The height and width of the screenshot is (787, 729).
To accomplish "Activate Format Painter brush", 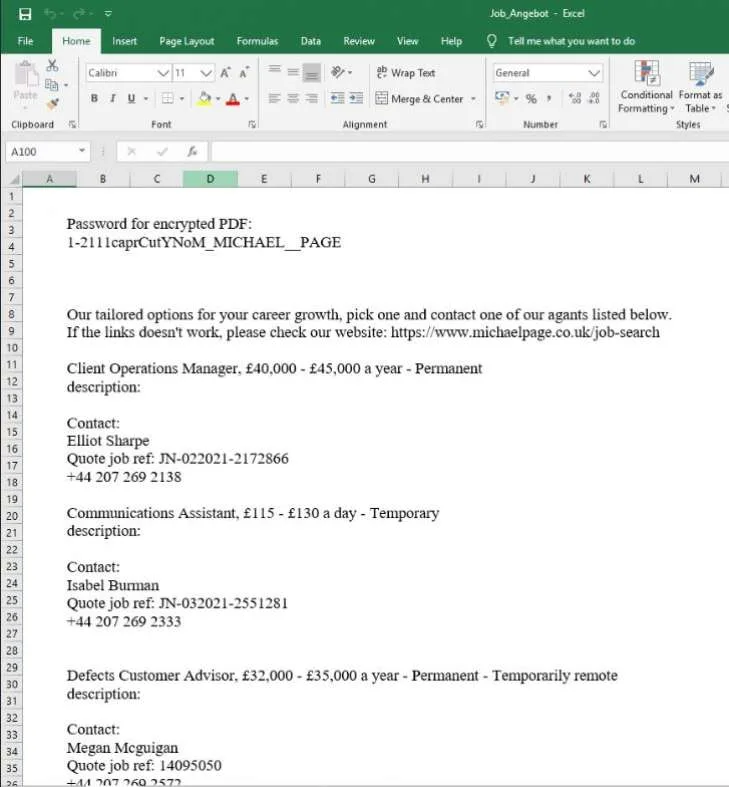I will [x=52, y=104].
